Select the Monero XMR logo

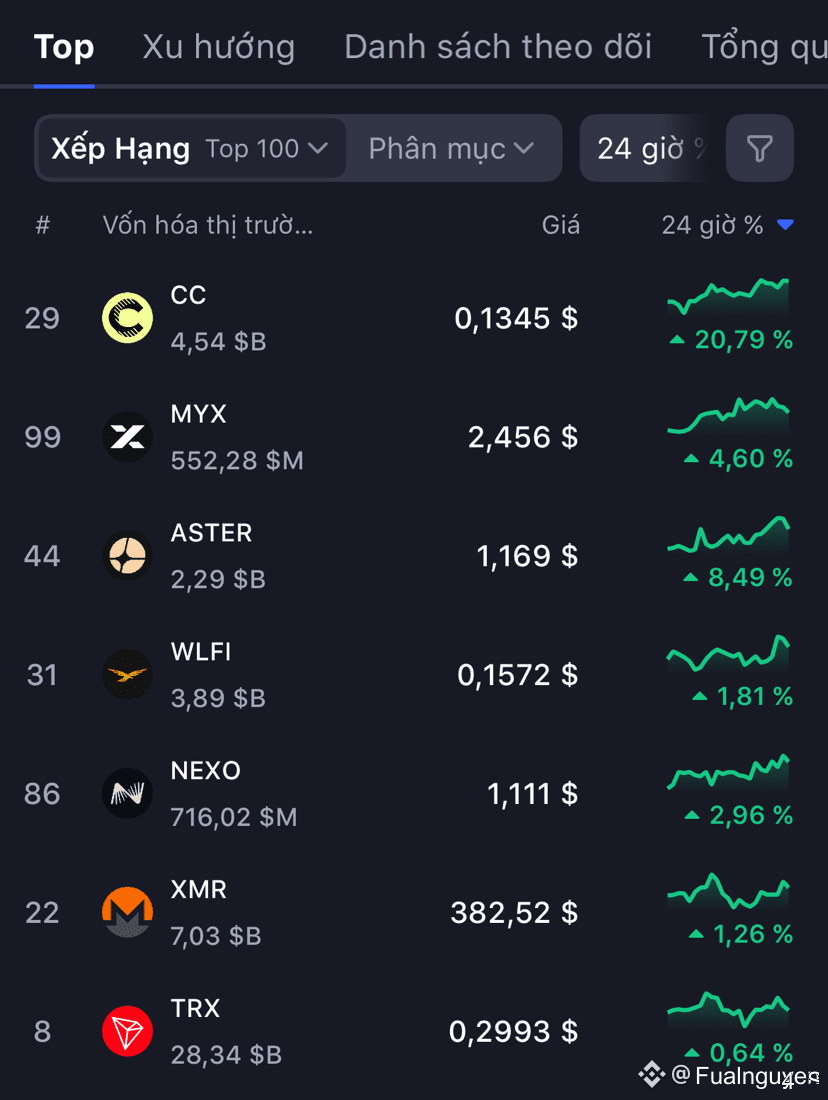tap(127, 912)
